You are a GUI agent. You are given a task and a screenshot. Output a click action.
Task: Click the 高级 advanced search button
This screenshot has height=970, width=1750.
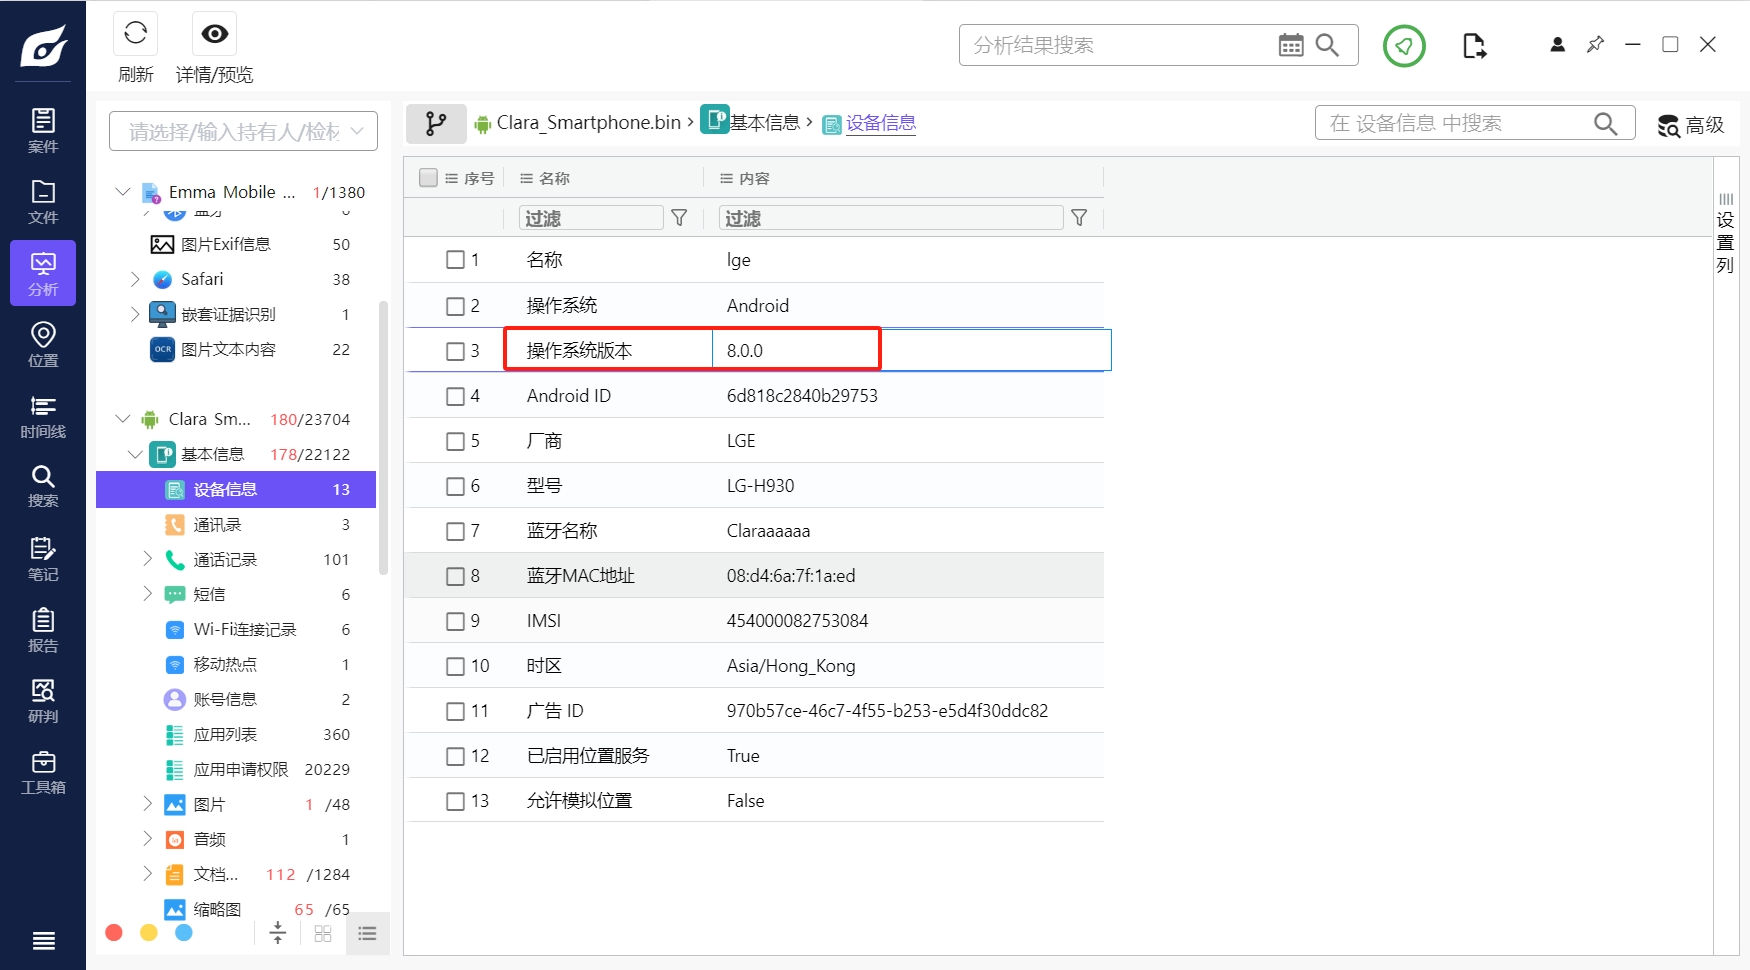pyautogui.click(x=1691, y=125)
